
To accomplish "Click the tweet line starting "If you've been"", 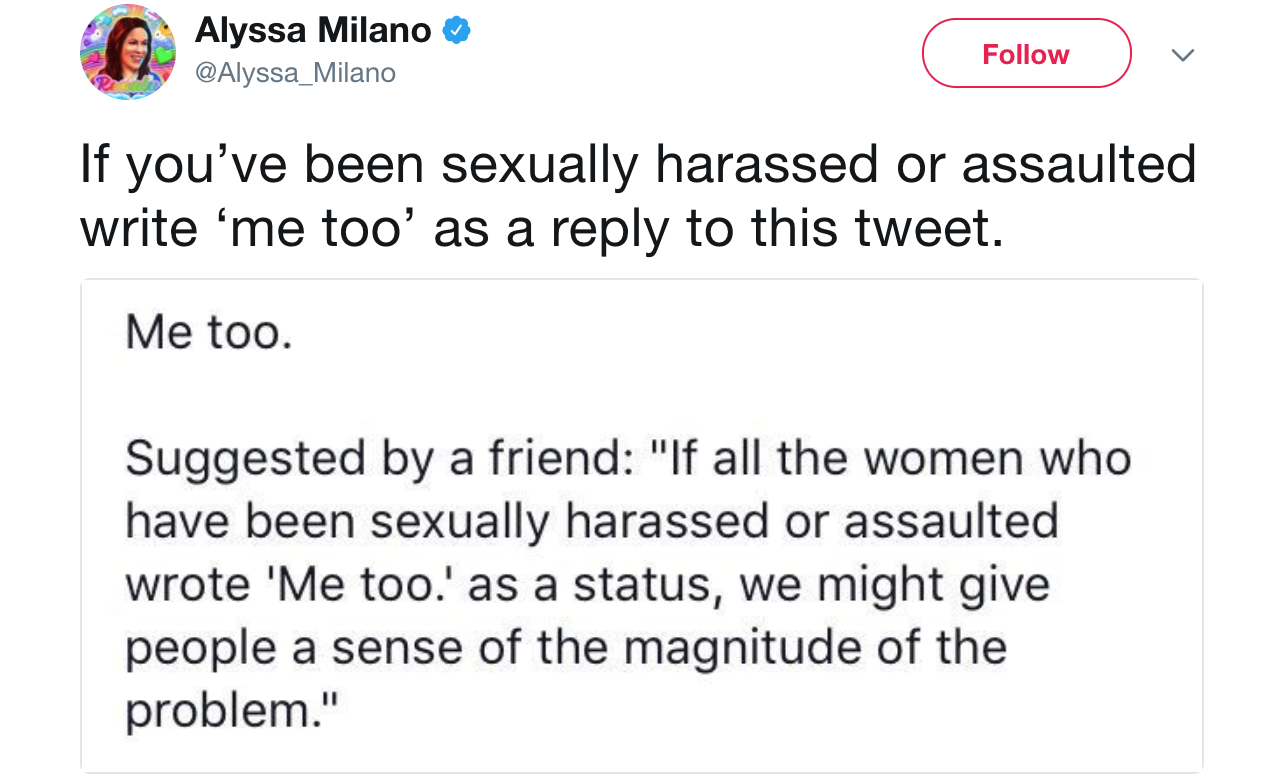I will (x=638, y=165).
